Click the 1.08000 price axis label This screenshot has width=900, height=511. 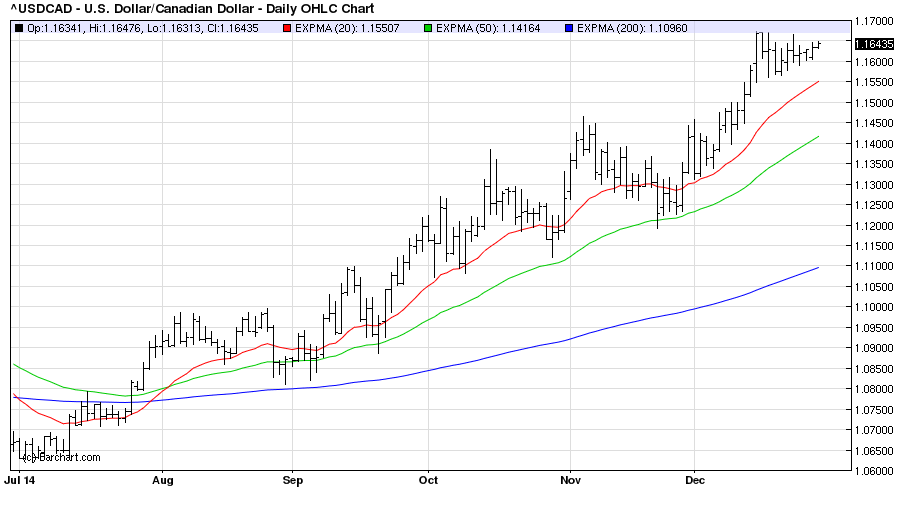click(x=874, y=389)
